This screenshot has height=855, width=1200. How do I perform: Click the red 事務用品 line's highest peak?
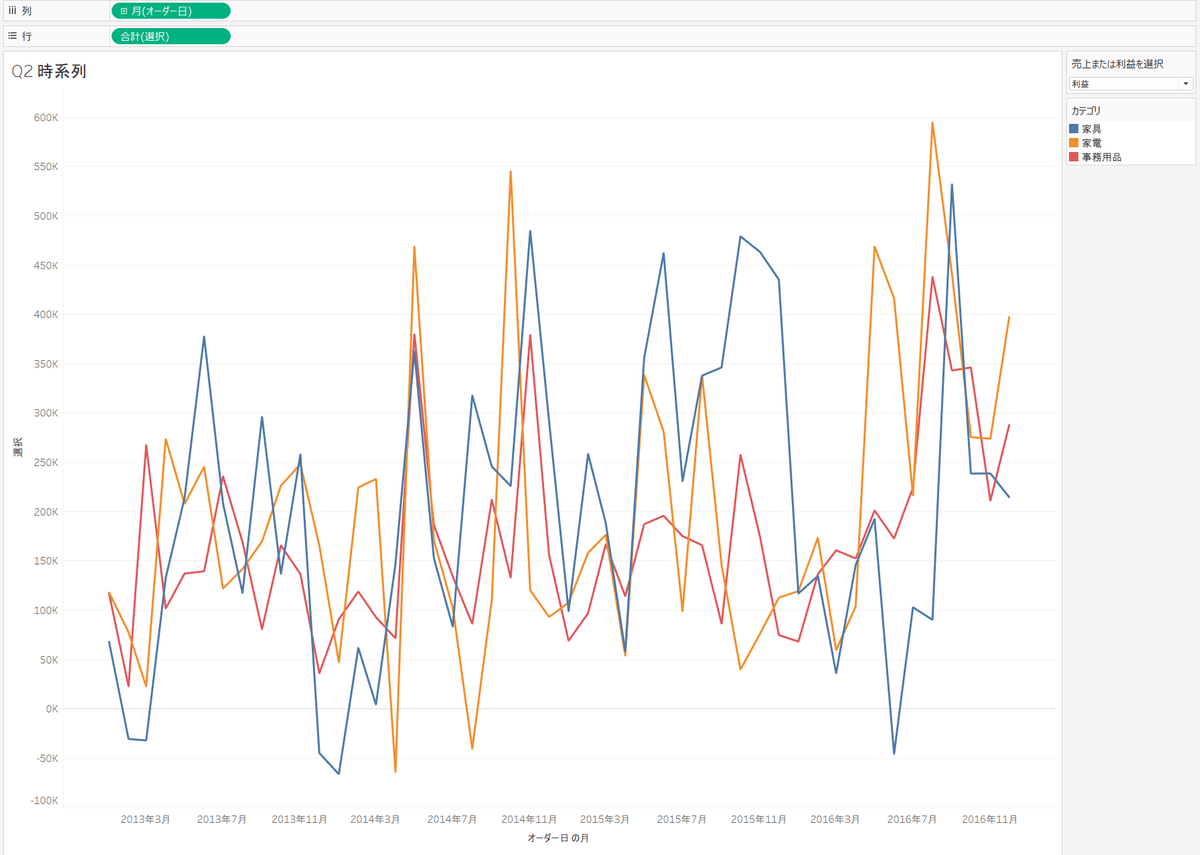click(932, 277)
